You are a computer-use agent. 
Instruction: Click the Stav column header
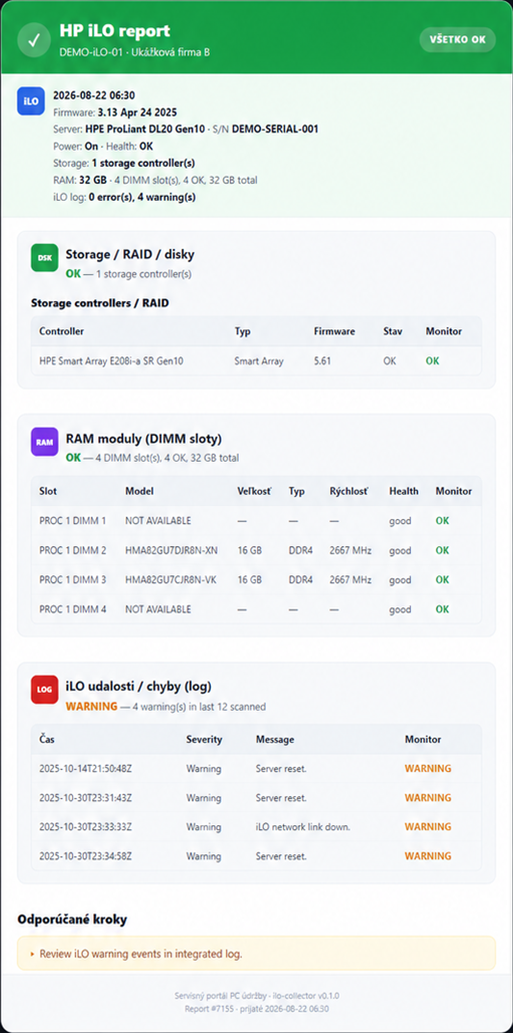point(393,331)
